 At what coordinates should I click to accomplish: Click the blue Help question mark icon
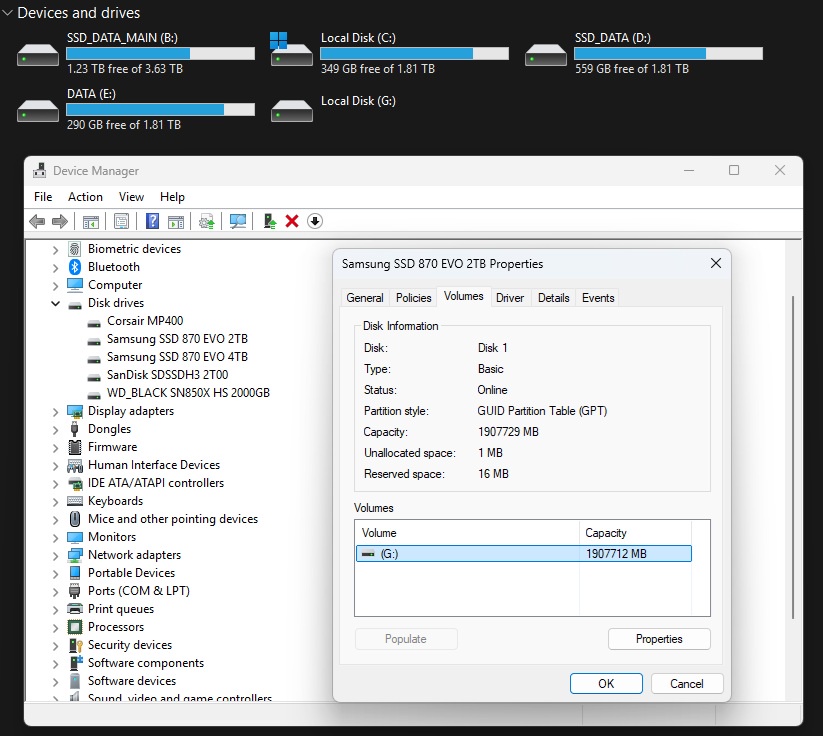click(x=152, y=221)
